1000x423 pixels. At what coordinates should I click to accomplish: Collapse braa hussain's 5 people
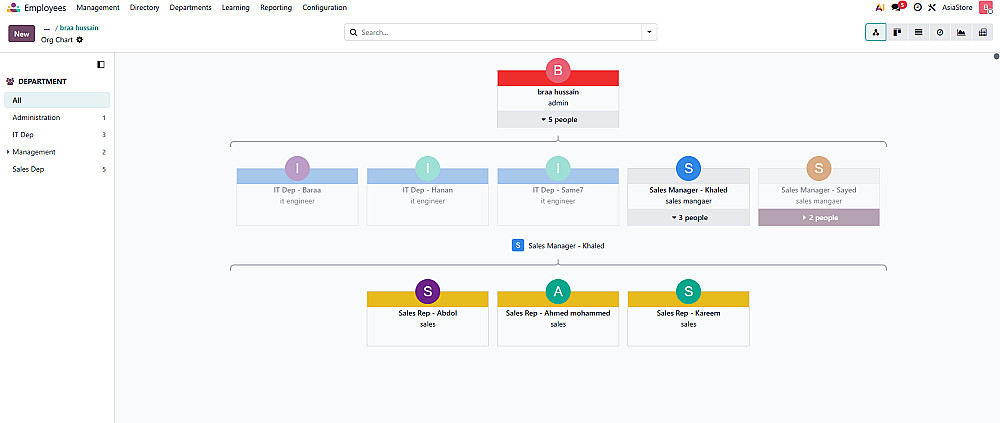(558, 119)
